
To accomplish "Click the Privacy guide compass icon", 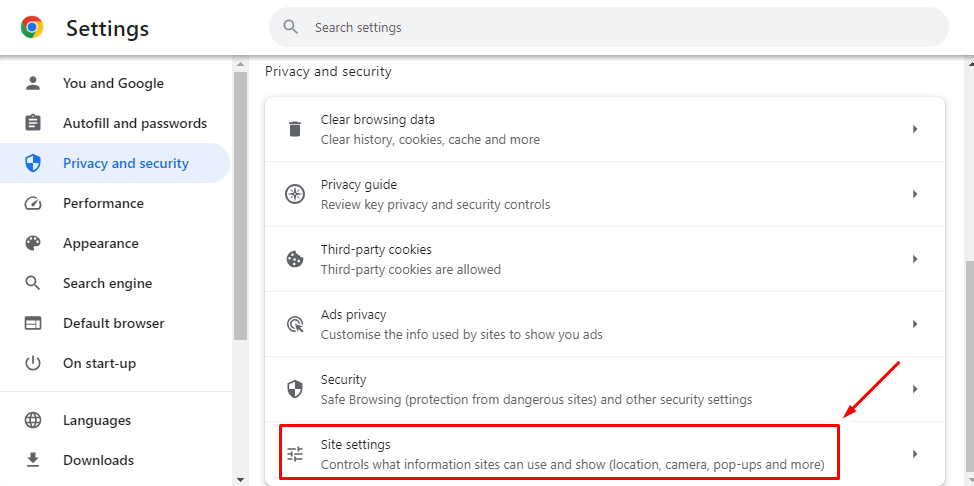I will 294,194.
